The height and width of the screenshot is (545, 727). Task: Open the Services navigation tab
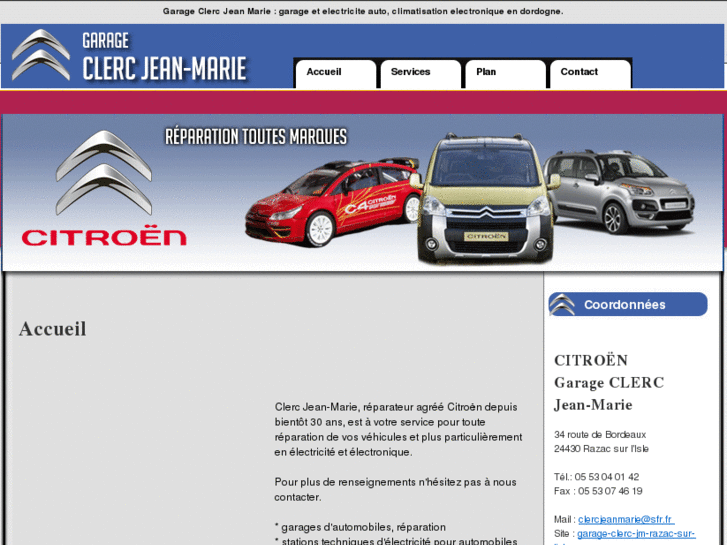(x=421, y=73)
